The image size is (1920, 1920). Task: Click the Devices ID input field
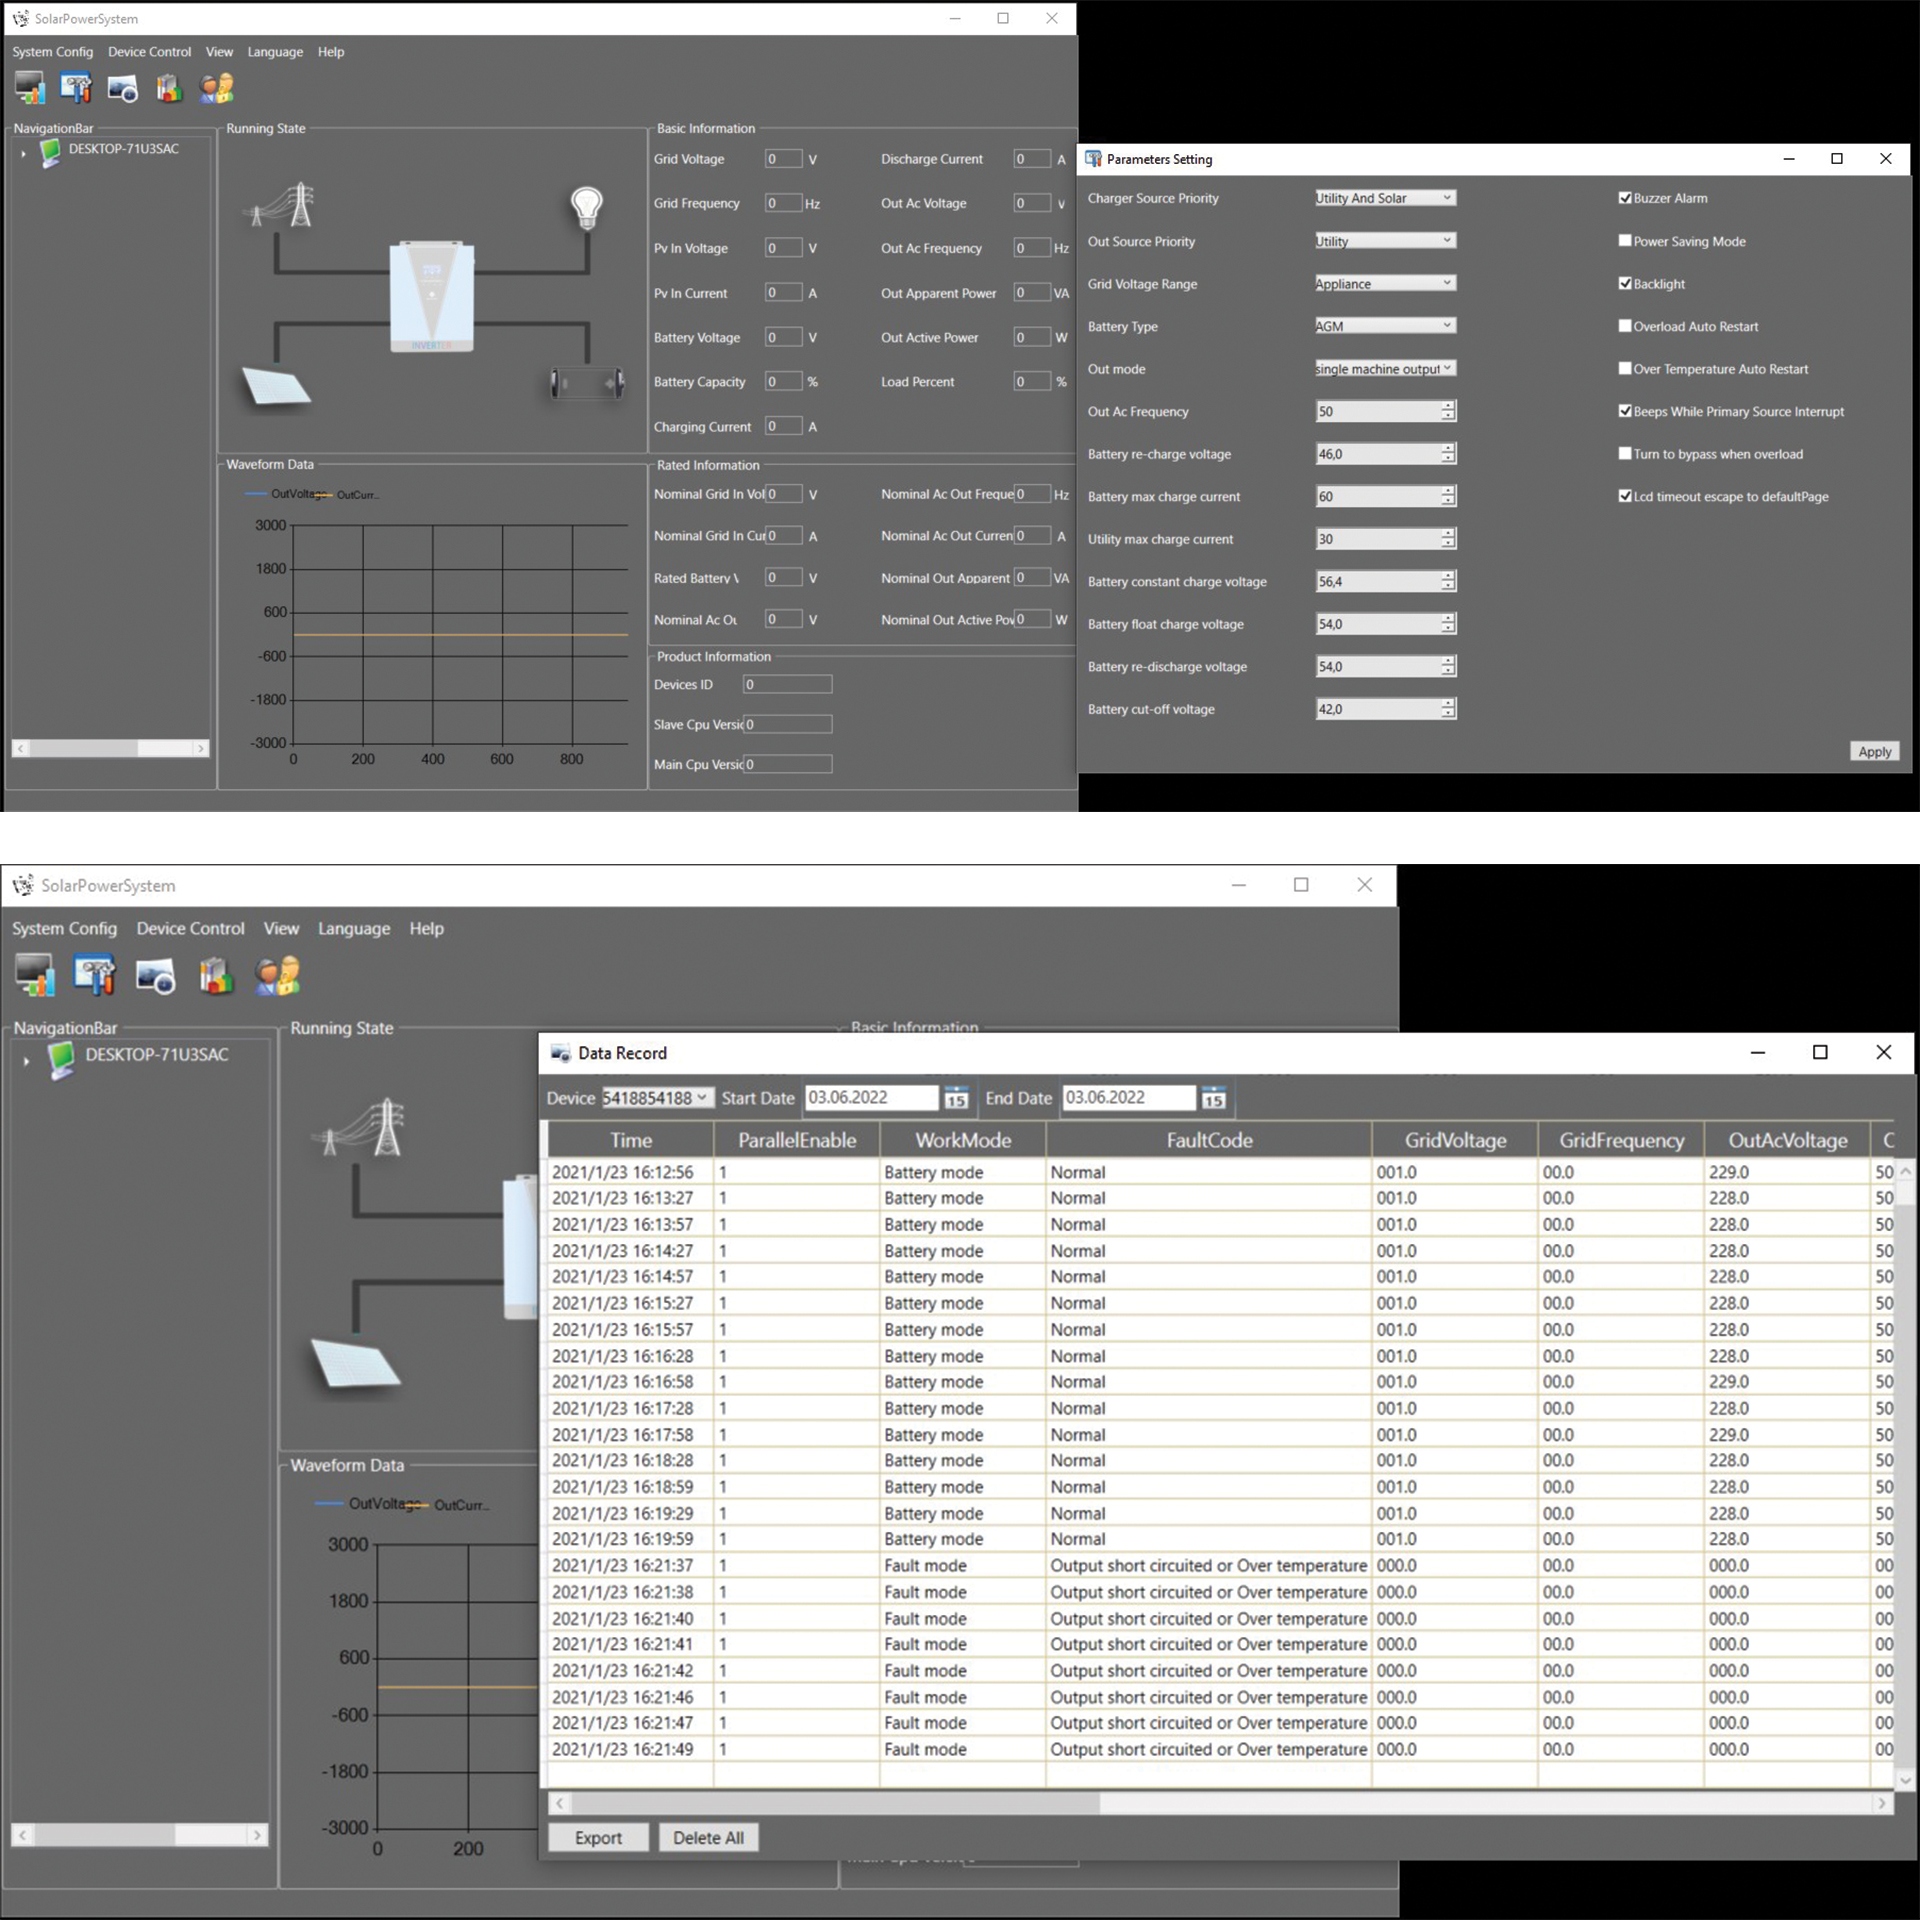coord(787,685)
